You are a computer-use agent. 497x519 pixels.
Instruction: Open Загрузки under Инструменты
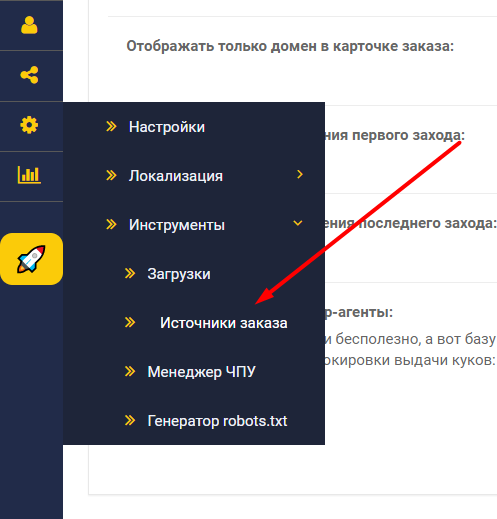[x=179, y=274]
